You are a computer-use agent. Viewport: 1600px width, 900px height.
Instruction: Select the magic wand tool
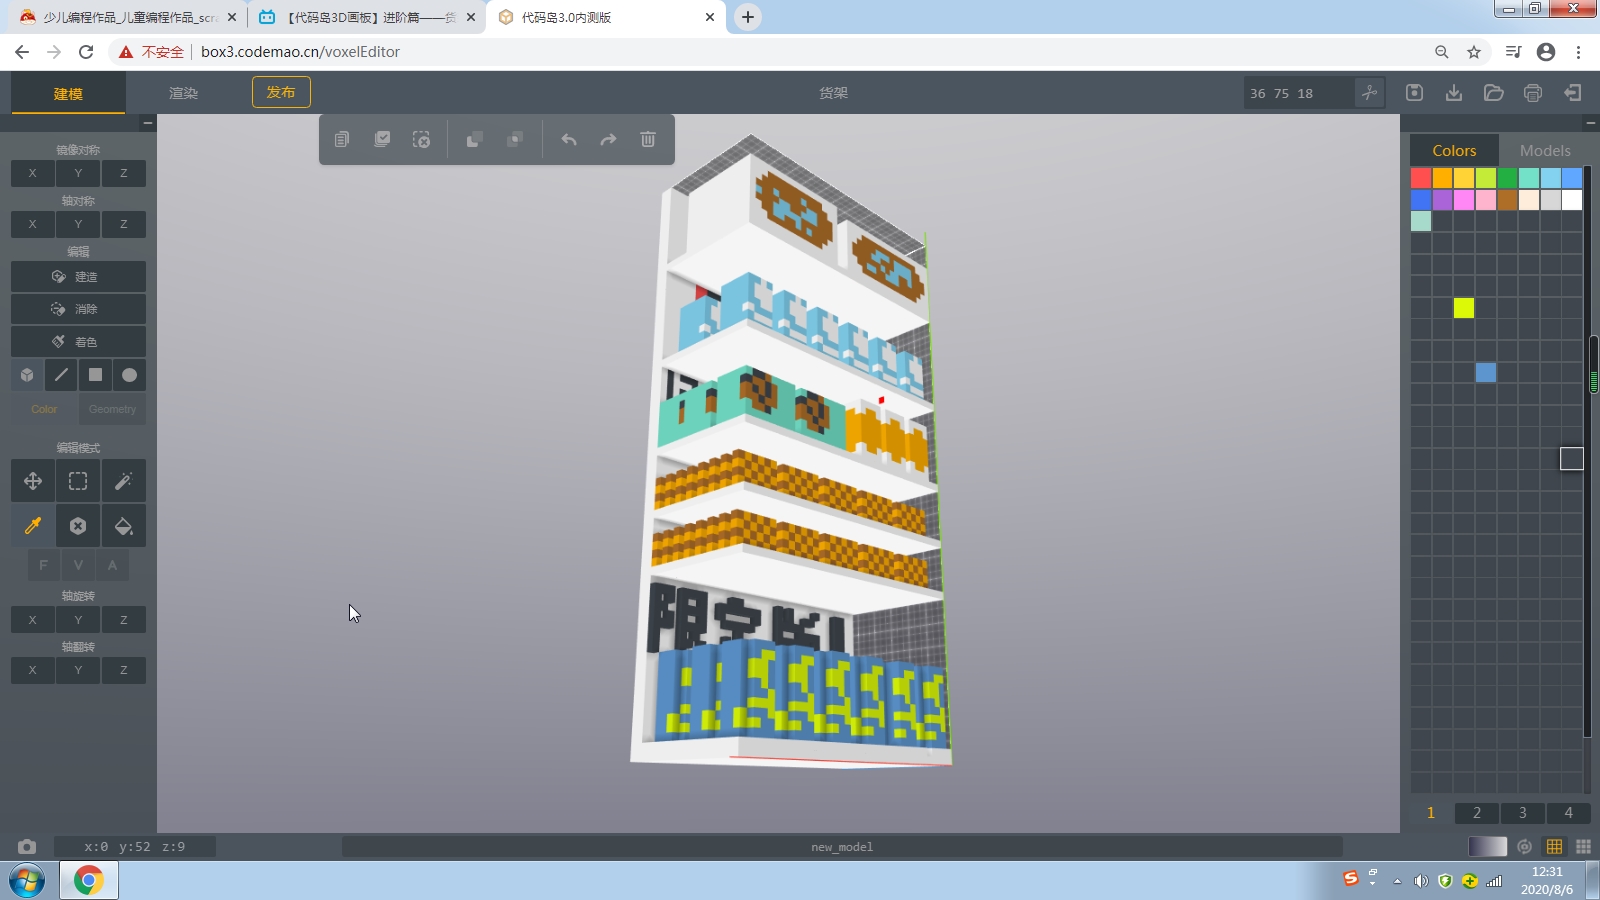click(123, 481)
